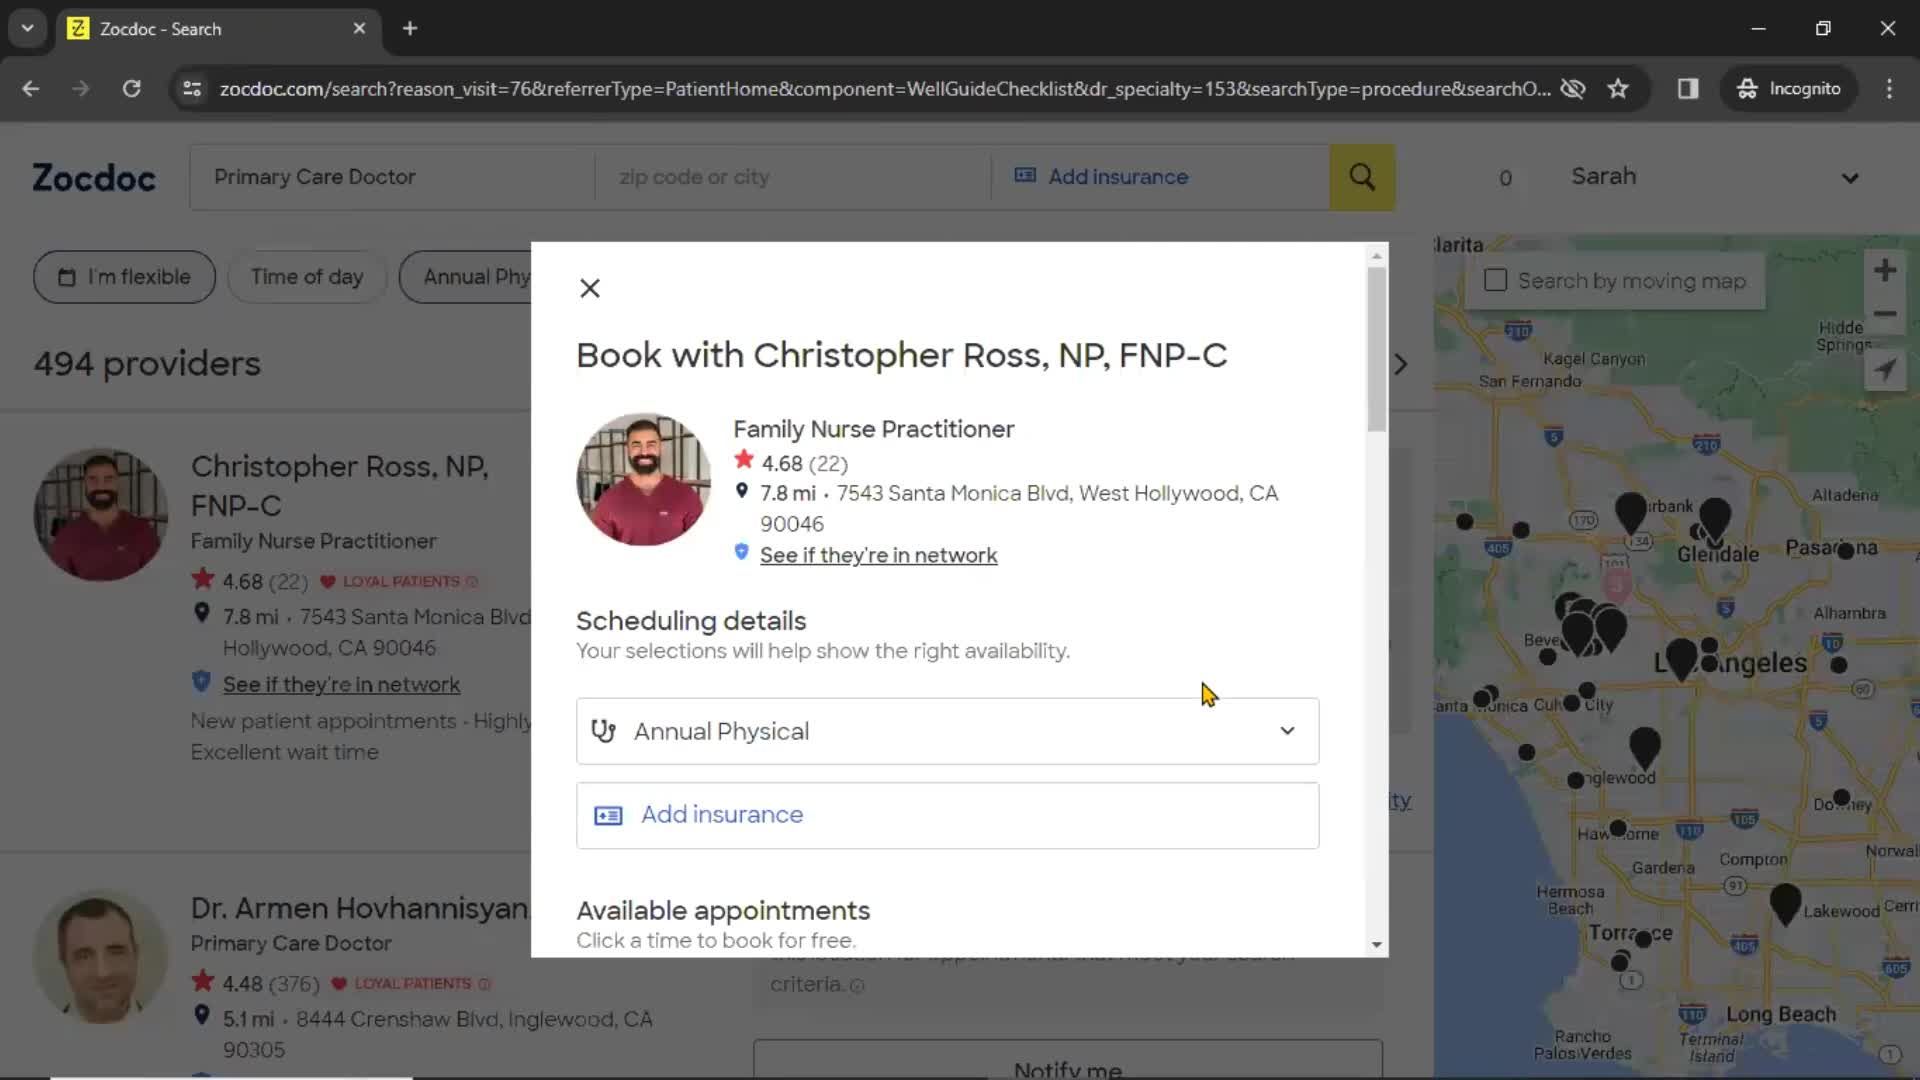Click the 494 providers heading
Image resolution: width=1920 pixels, height=1080 pixels.
point(147,364)
